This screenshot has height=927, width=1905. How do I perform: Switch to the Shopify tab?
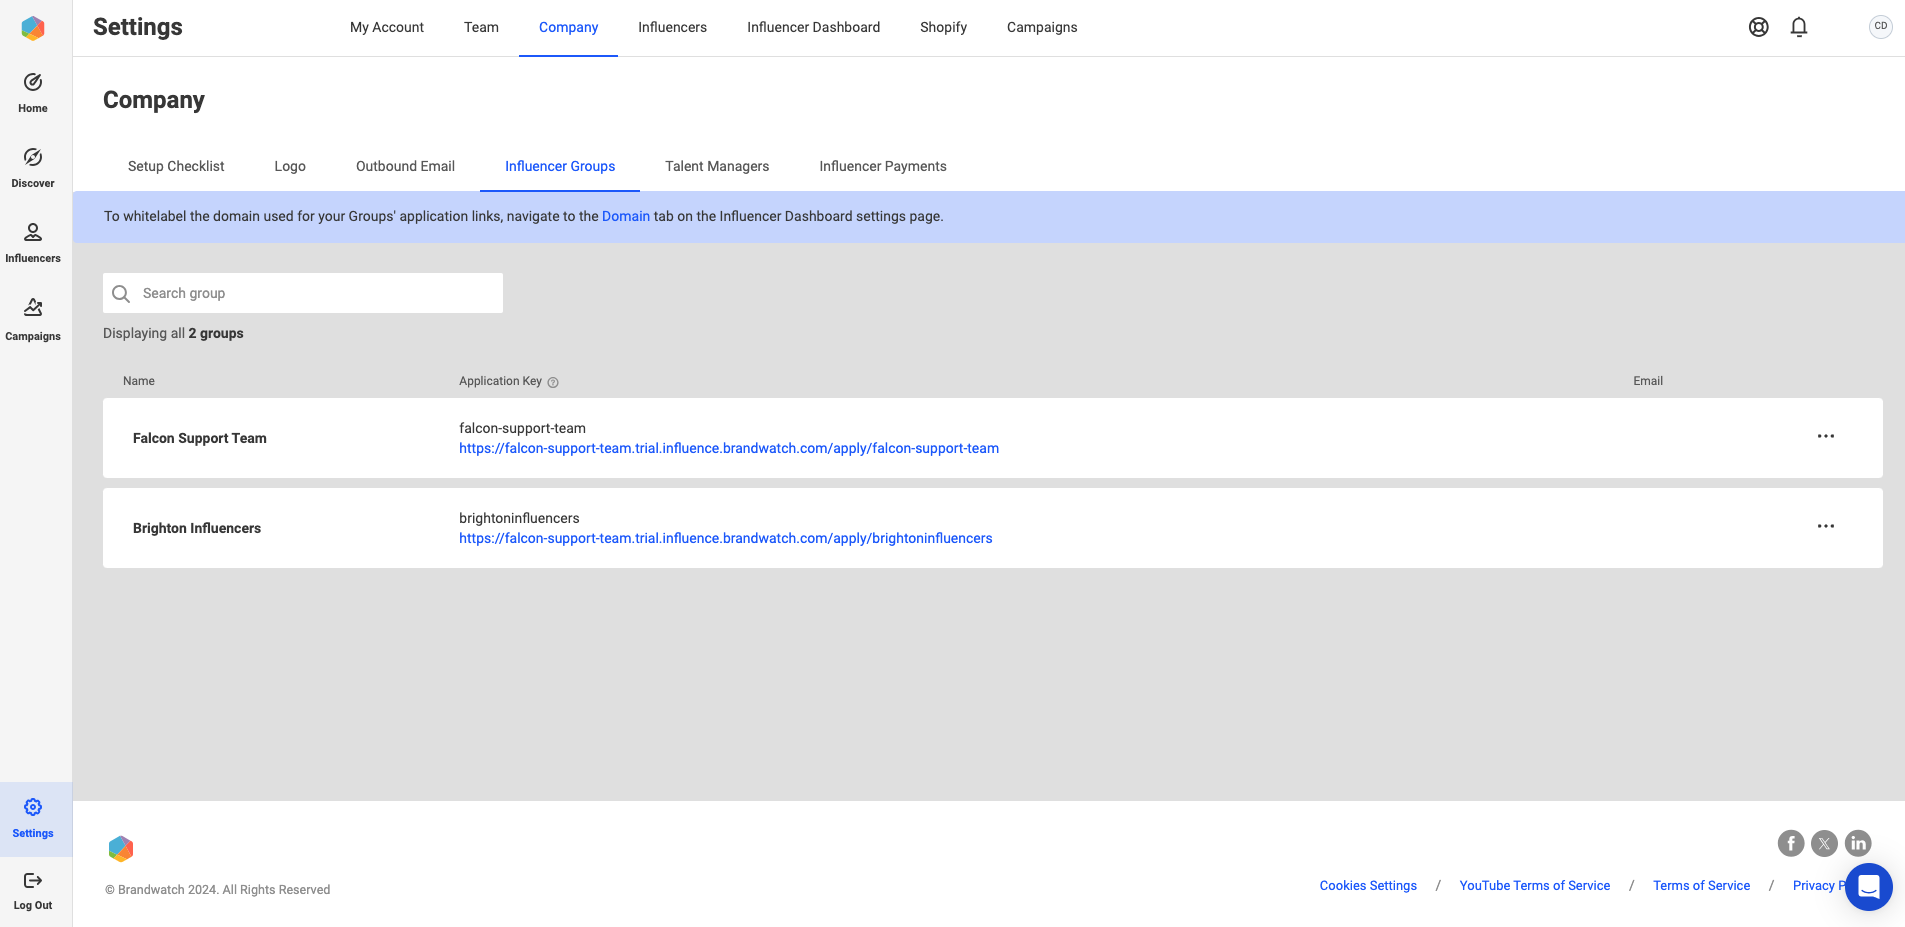click(943, 27)
